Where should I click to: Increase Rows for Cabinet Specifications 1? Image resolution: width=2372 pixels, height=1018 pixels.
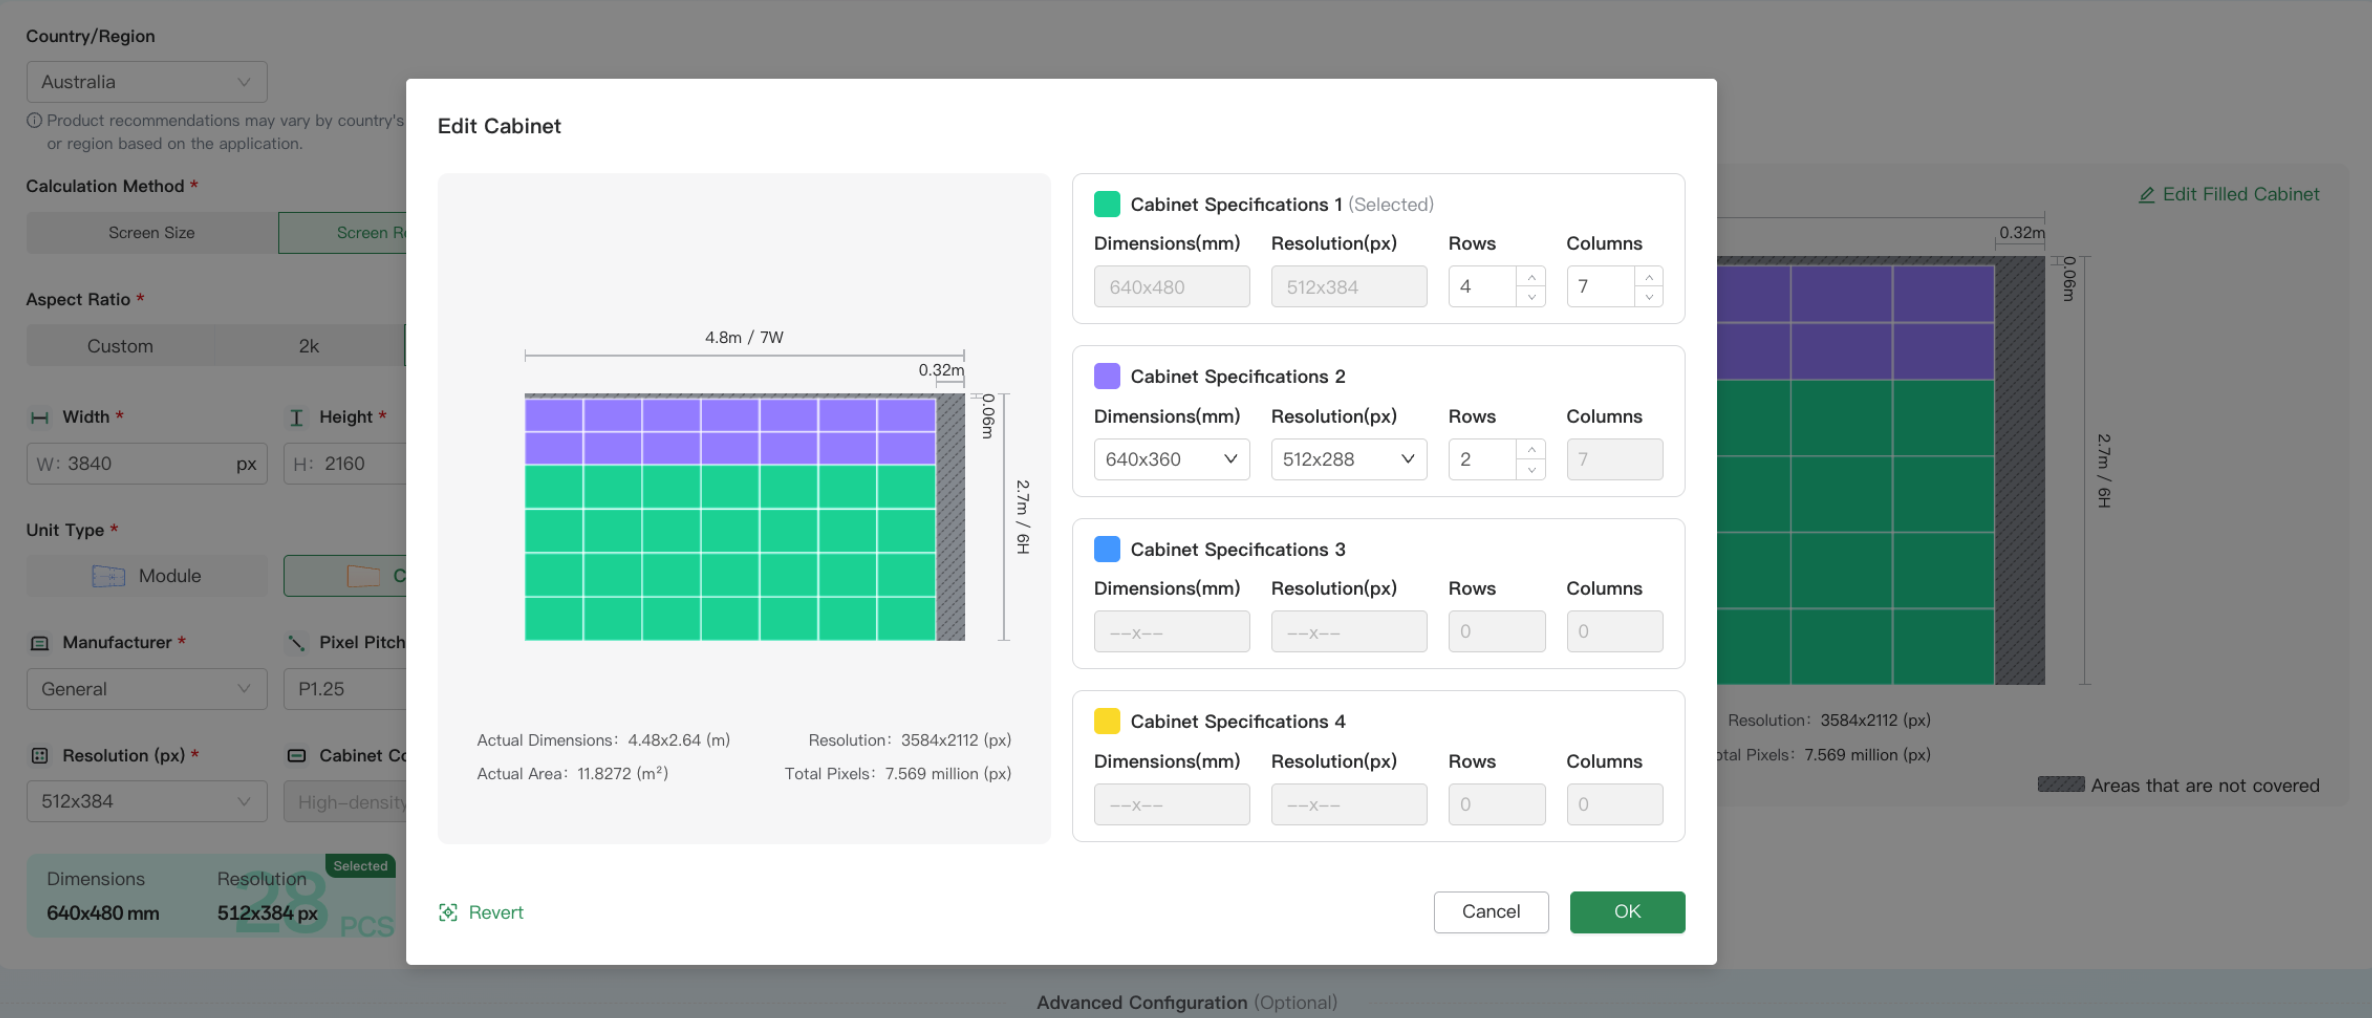tap(1531, 277)
